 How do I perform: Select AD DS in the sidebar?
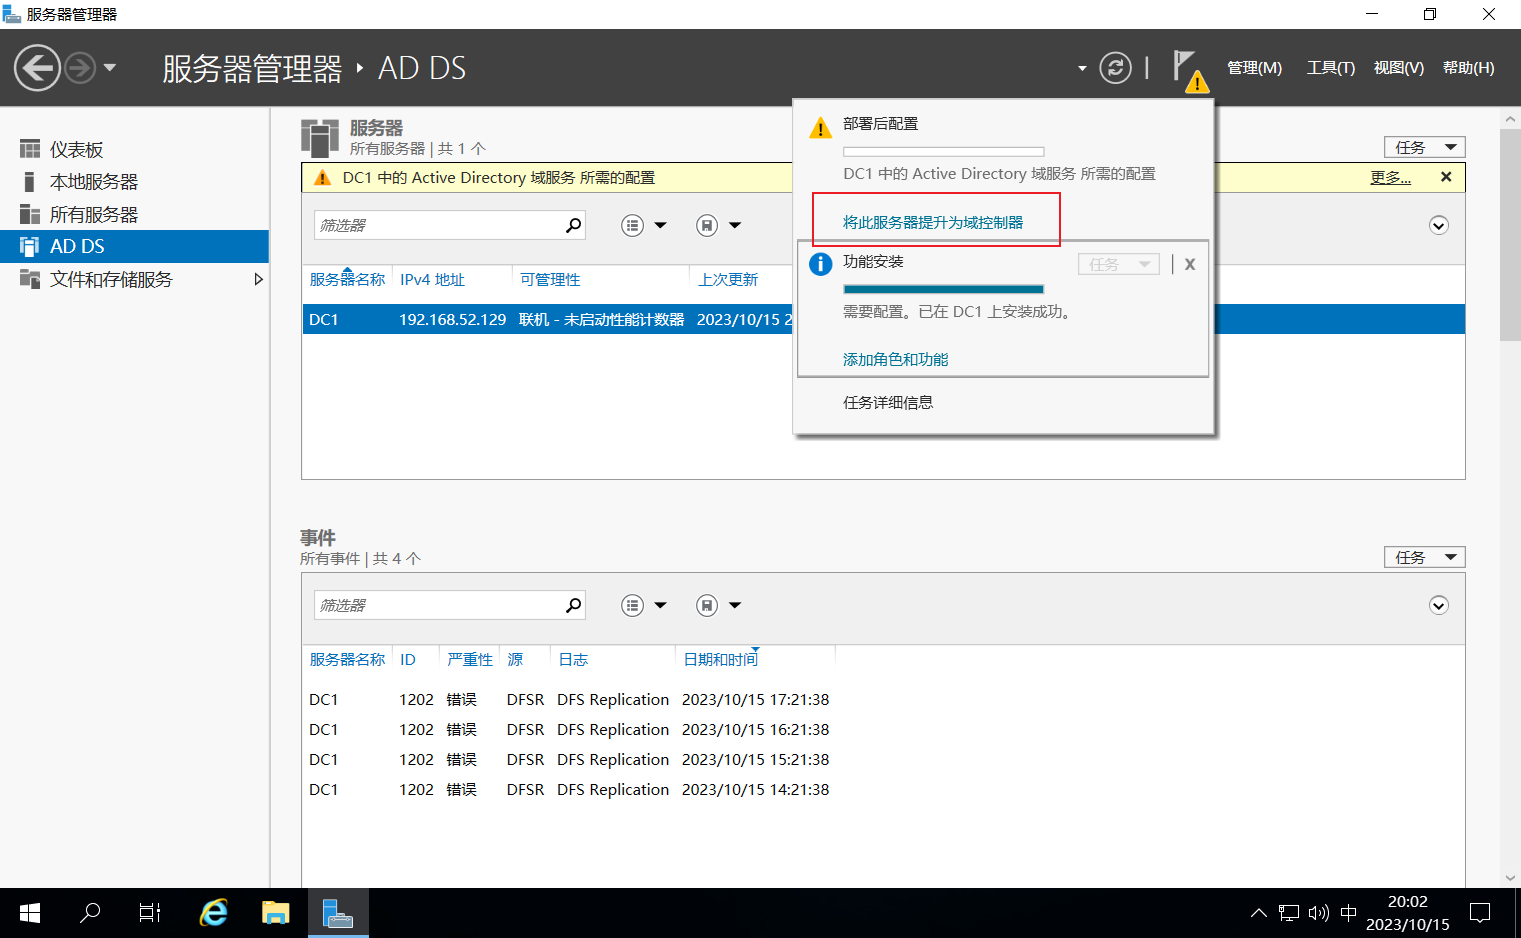[134, 246]
